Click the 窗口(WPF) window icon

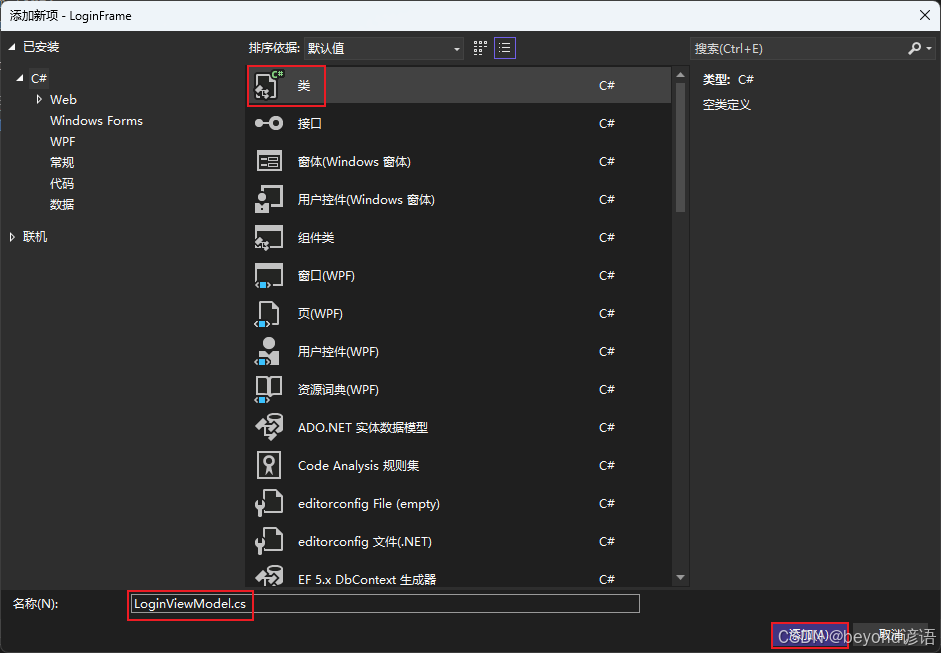pyautogui.click(x=268, y=275)
